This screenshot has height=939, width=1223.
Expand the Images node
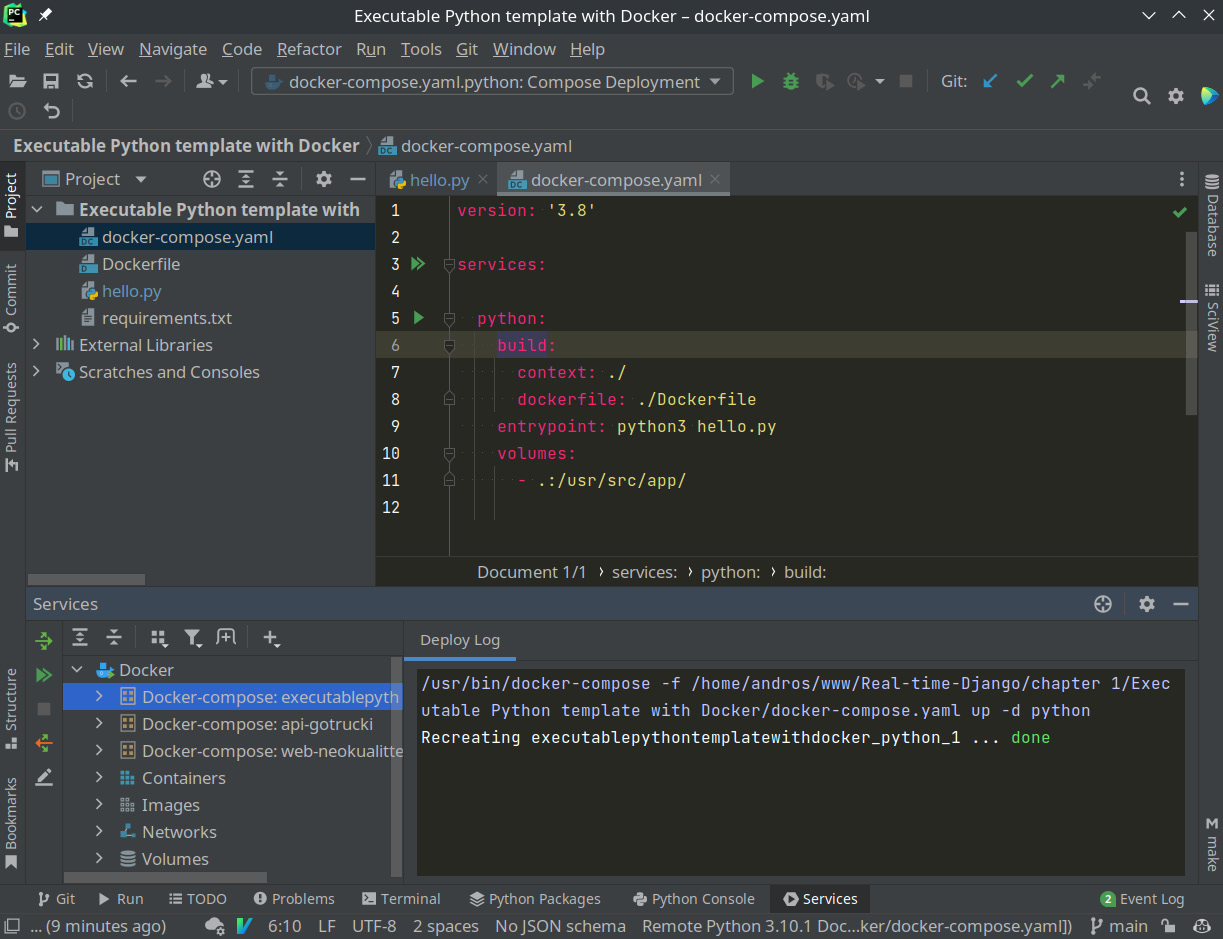point(99,804)
